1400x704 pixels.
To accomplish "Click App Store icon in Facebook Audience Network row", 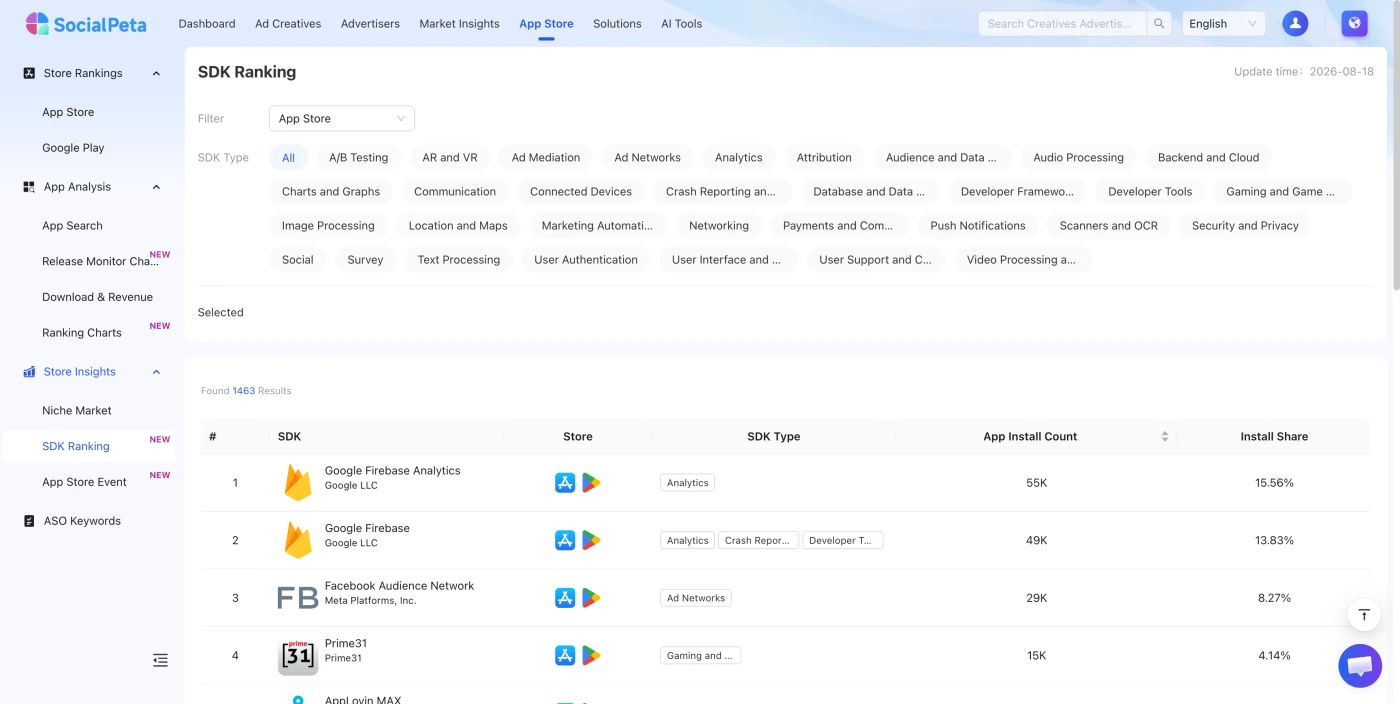I will [565, 598].
